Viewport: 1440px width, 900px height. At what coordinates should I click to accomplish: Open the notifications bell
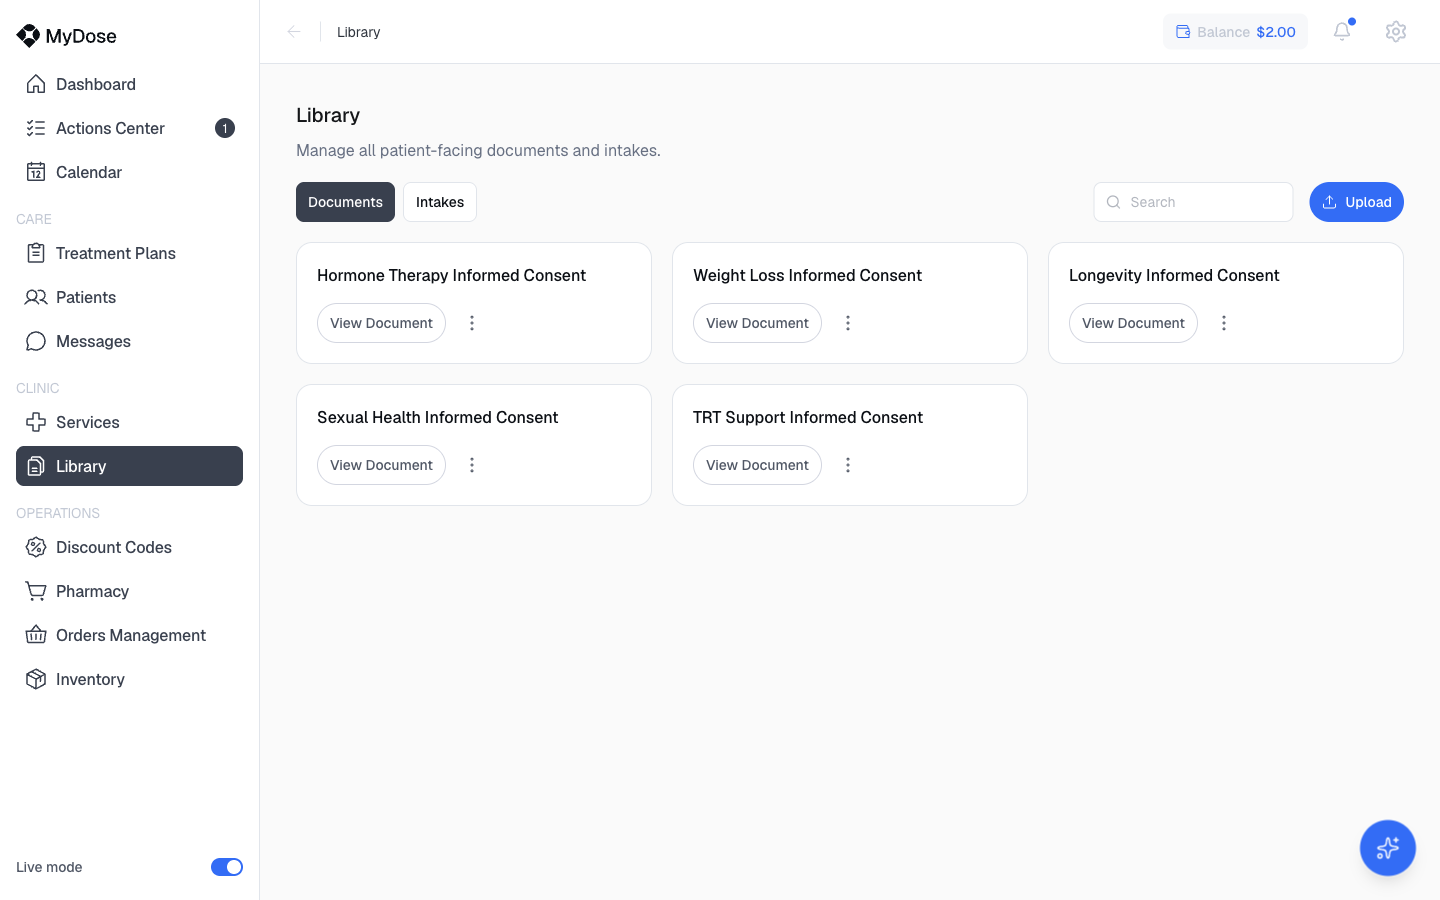coord(1342,31)
